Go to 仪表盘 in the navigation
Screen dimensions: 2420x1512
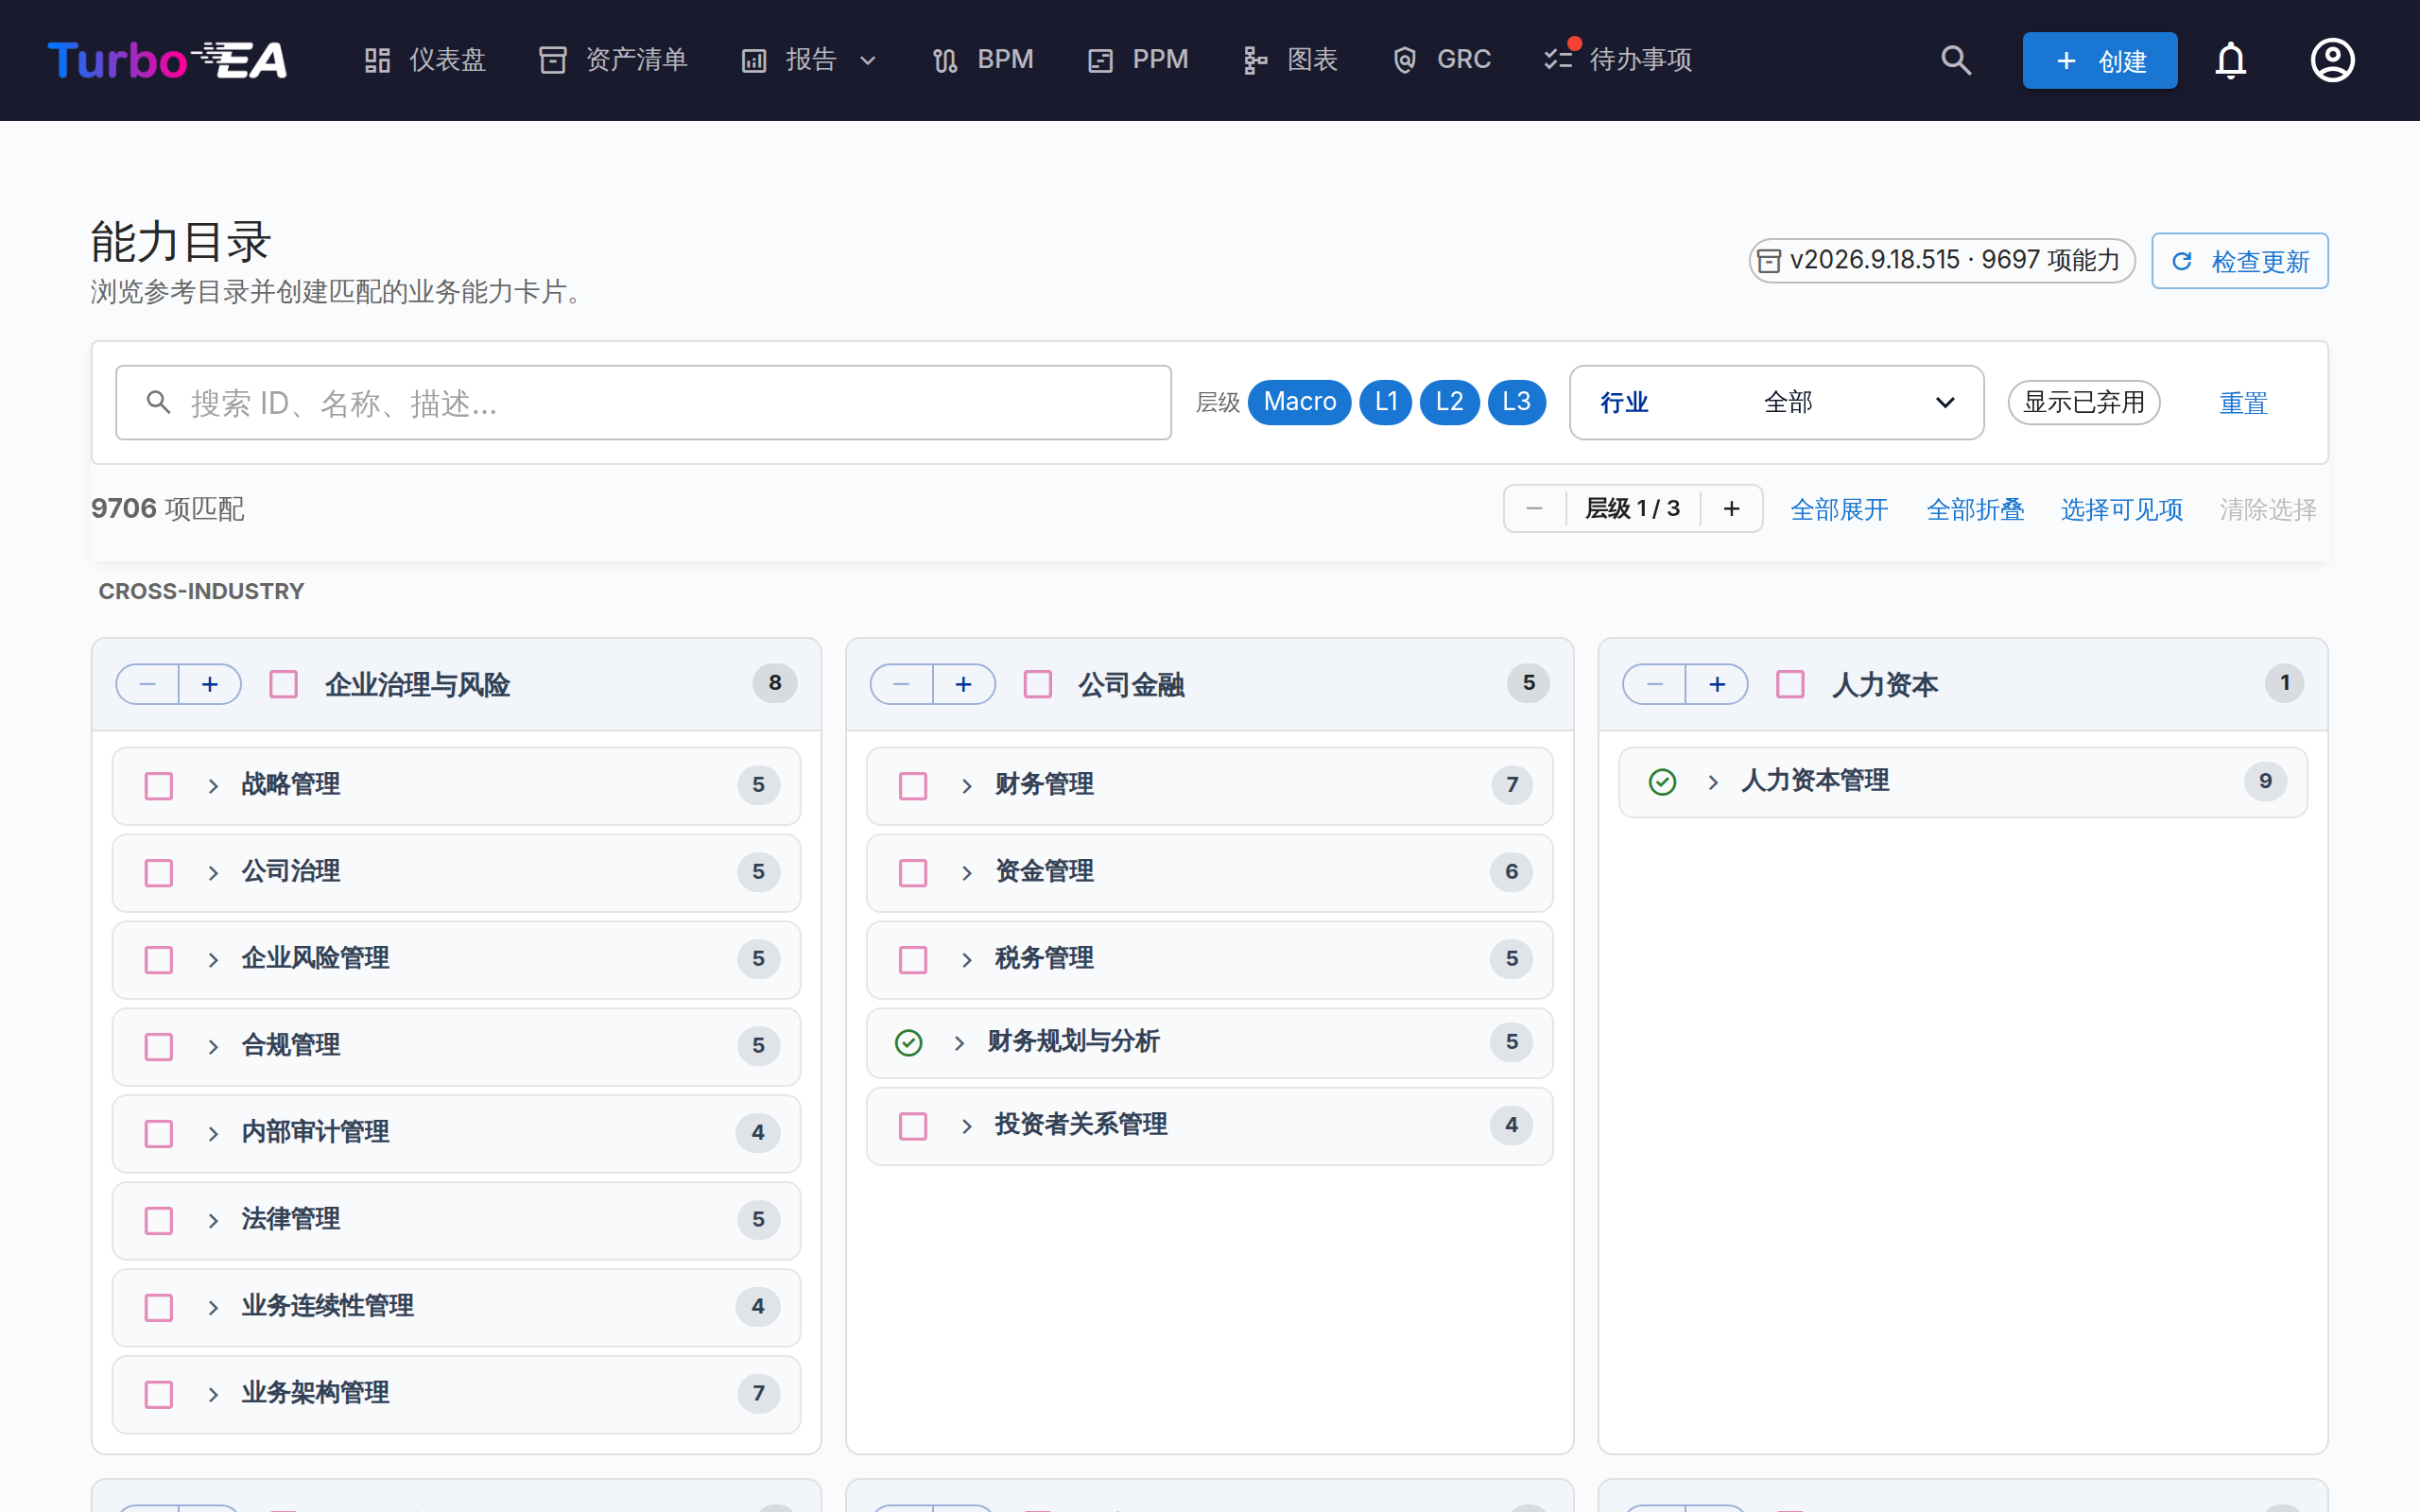(x=425, y=60)
